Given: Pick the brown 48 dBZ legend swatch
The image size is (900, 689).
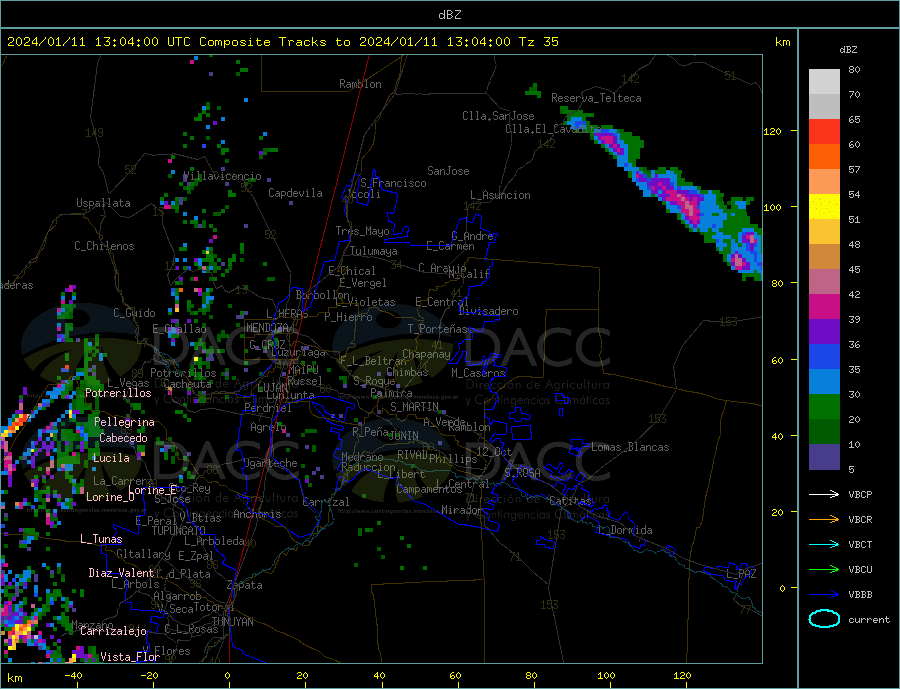Looking at the screenshot, I should [824, 257].
